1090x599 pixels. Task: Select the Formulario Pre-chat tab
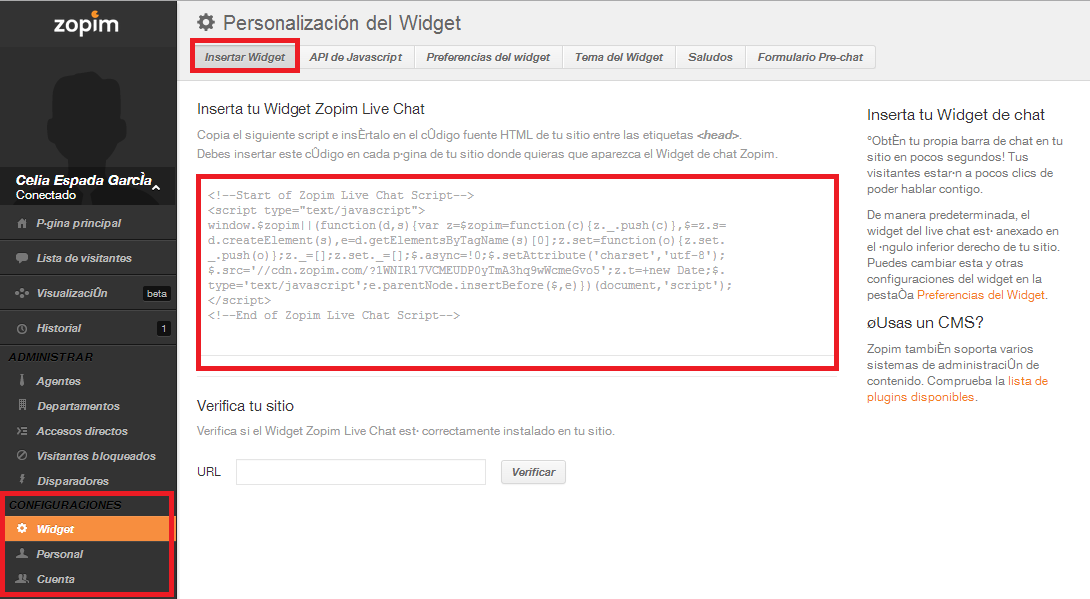pos(810,57)
